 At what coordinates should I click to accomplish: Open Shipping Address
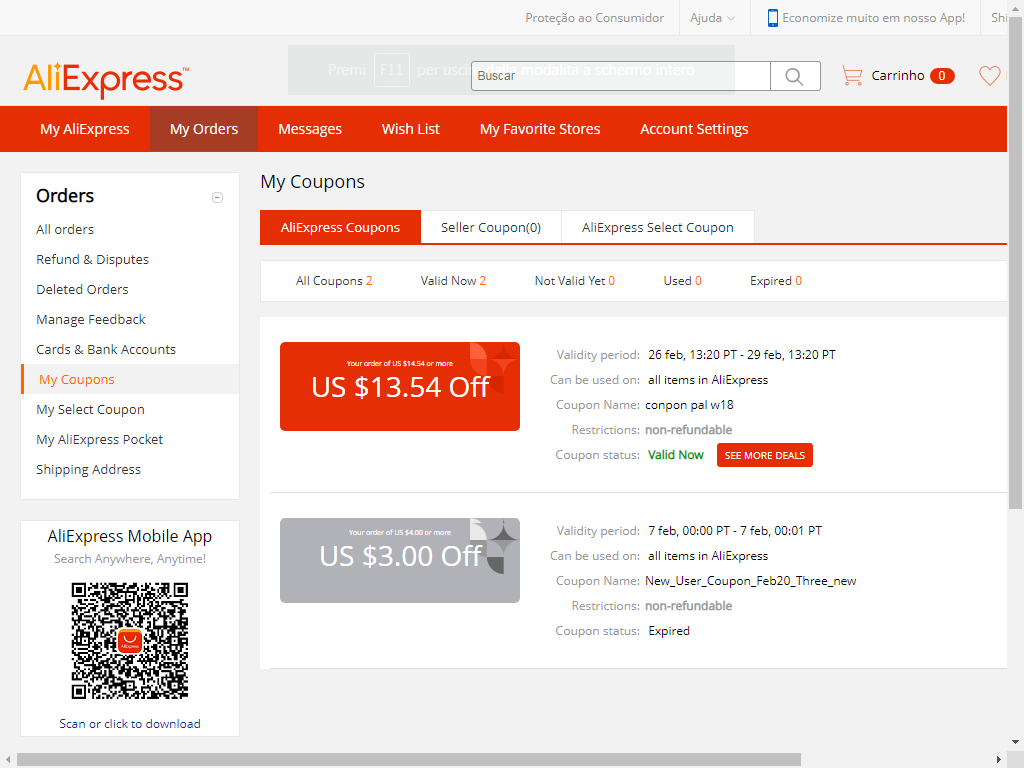tap(88, 470)
